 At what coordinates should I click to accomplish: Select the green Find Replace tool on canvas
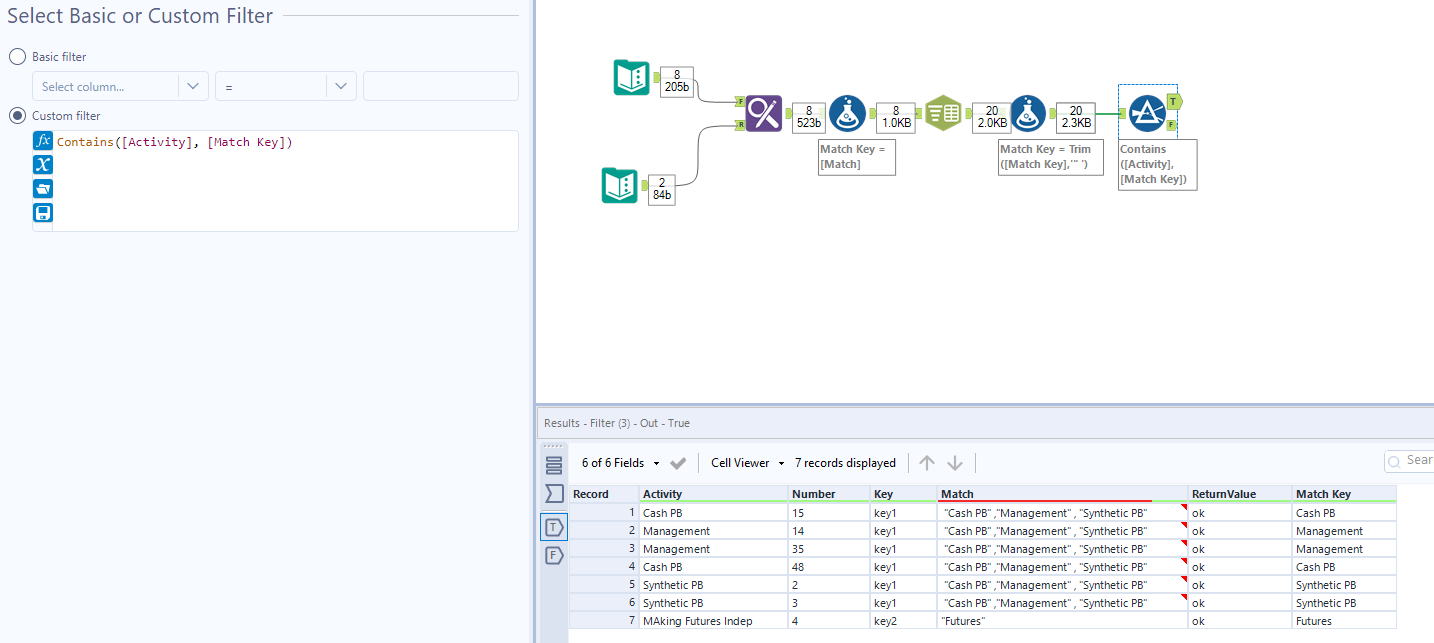[763, 113]
